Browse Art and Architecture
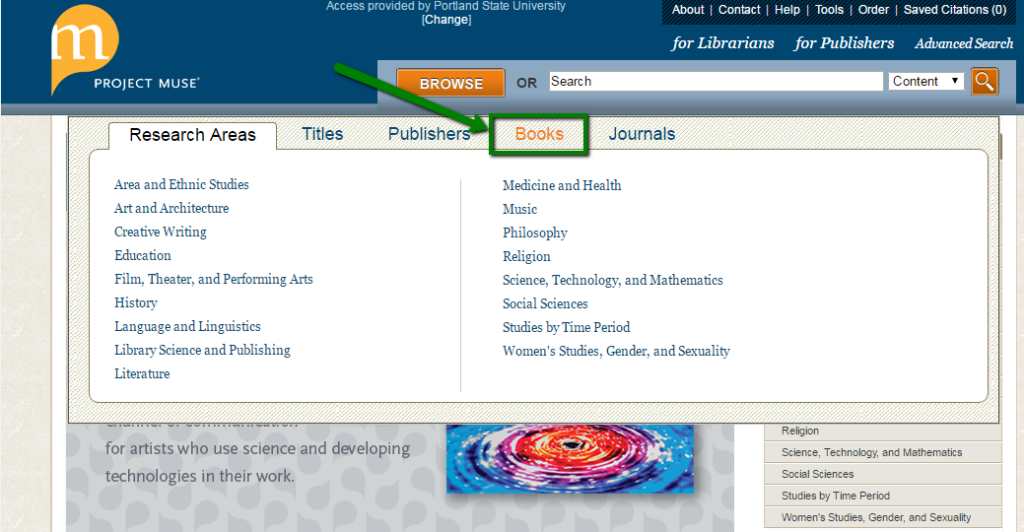The width and height of the screenshot is (1024, 532). coord(172,208)
